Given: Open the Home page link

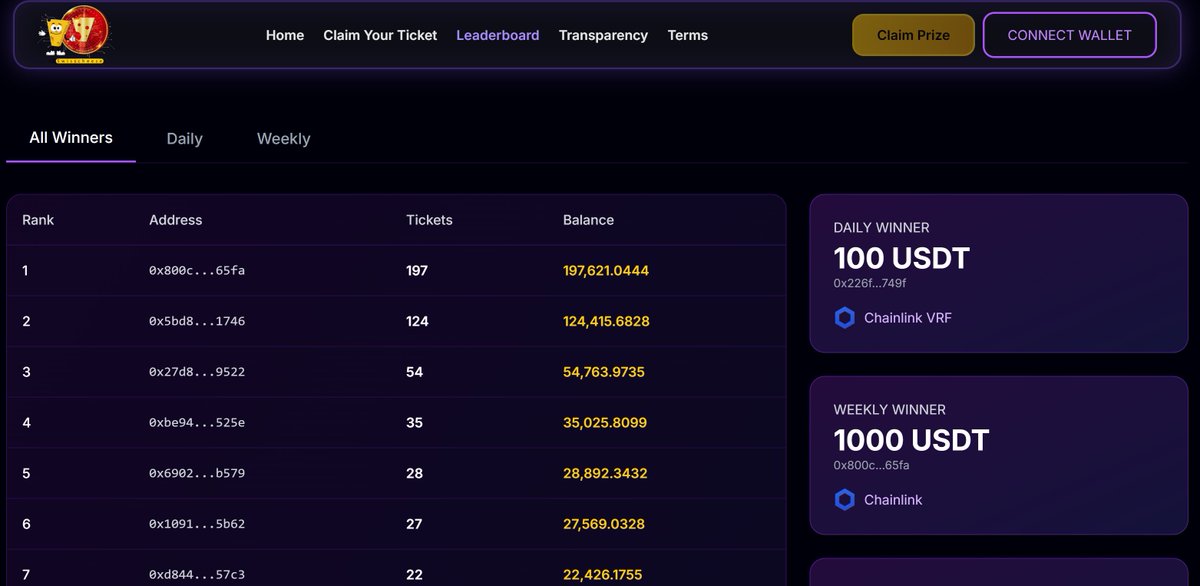Looking at the screenshot, I should (285, 35).
